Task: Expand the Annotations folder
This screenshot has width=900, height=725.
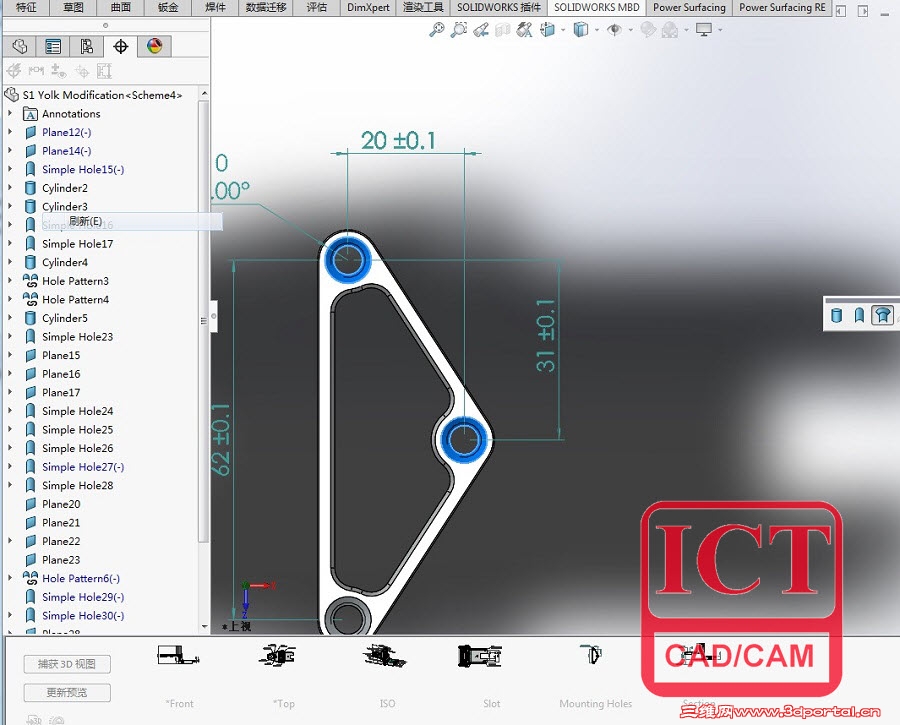Action: (x=10, y=114)
